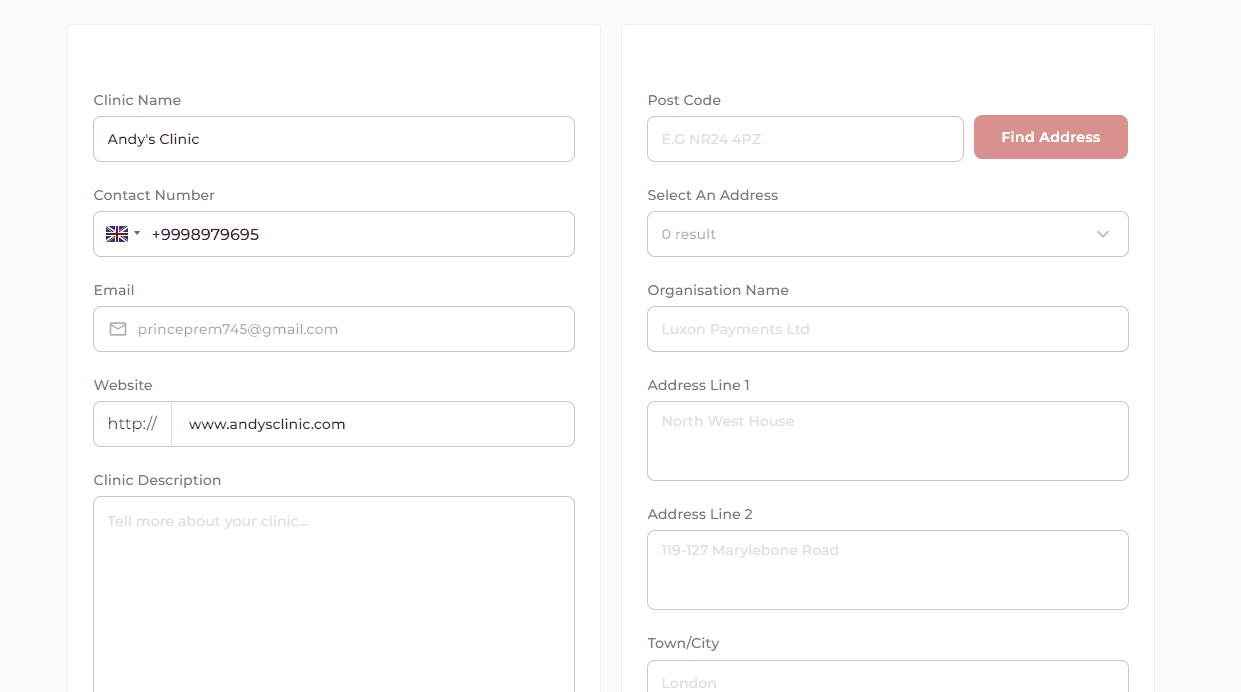Screen dimensions: 1241x692
Task: Expand the Select An Address dropdown
Action: [870, 234]
